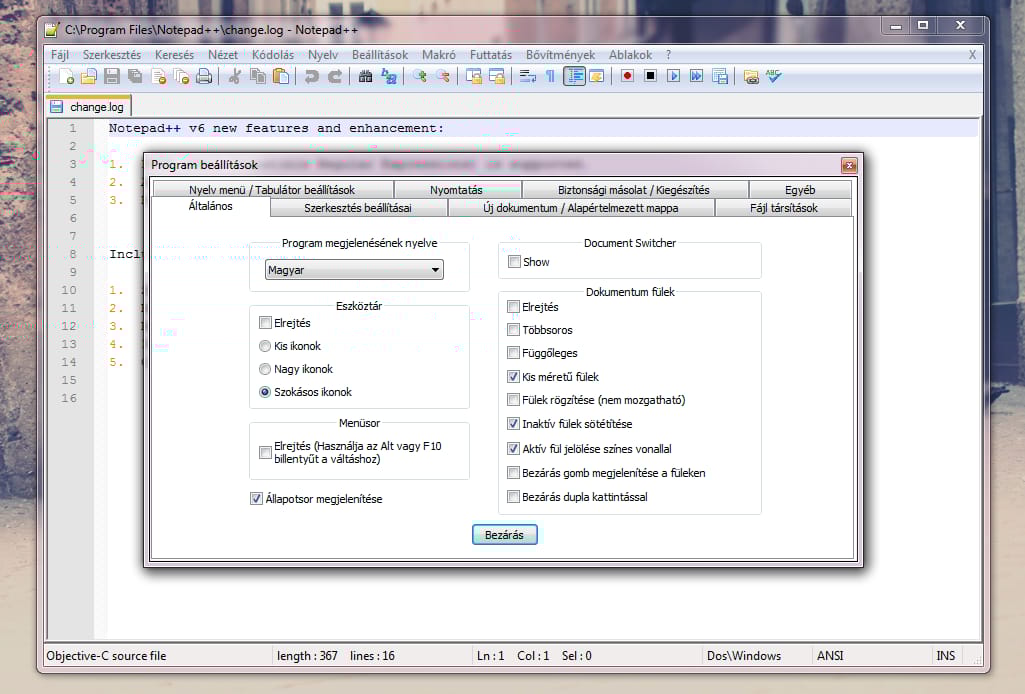The height and width of the screenshot is (694, 1025).
Task: Click the Start macro recording red dot icon
Action: point(627,76)
